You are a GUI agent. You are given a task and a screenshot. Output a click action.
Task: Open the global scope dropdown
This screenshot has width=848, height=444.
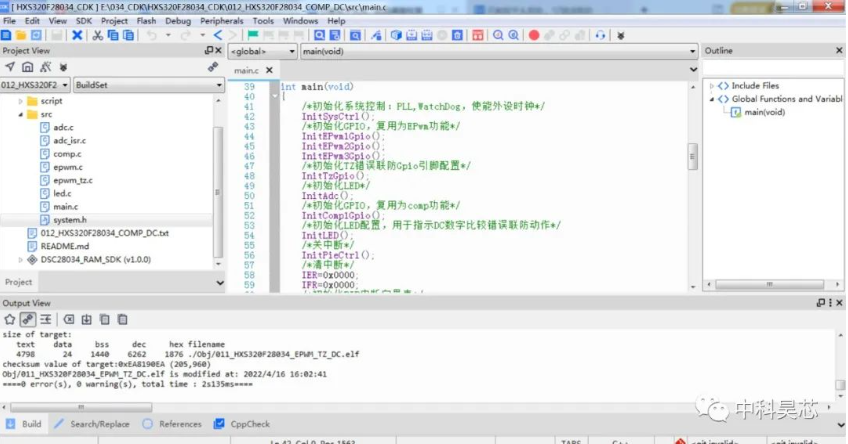(263, 51)
